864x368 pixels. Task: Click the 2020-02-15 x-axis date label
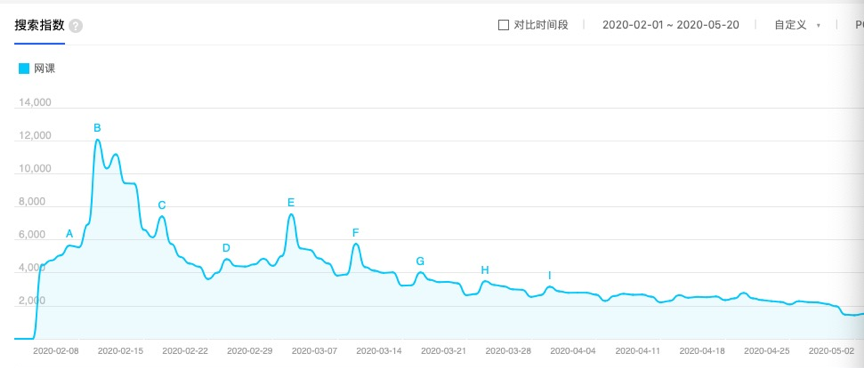coord(124,351)
